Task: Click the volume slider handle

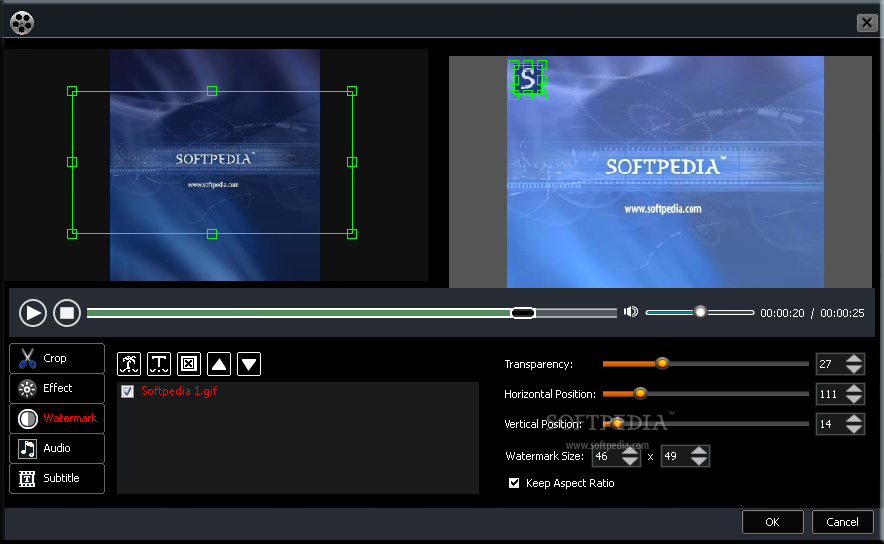Action: [x=700, y=312]
